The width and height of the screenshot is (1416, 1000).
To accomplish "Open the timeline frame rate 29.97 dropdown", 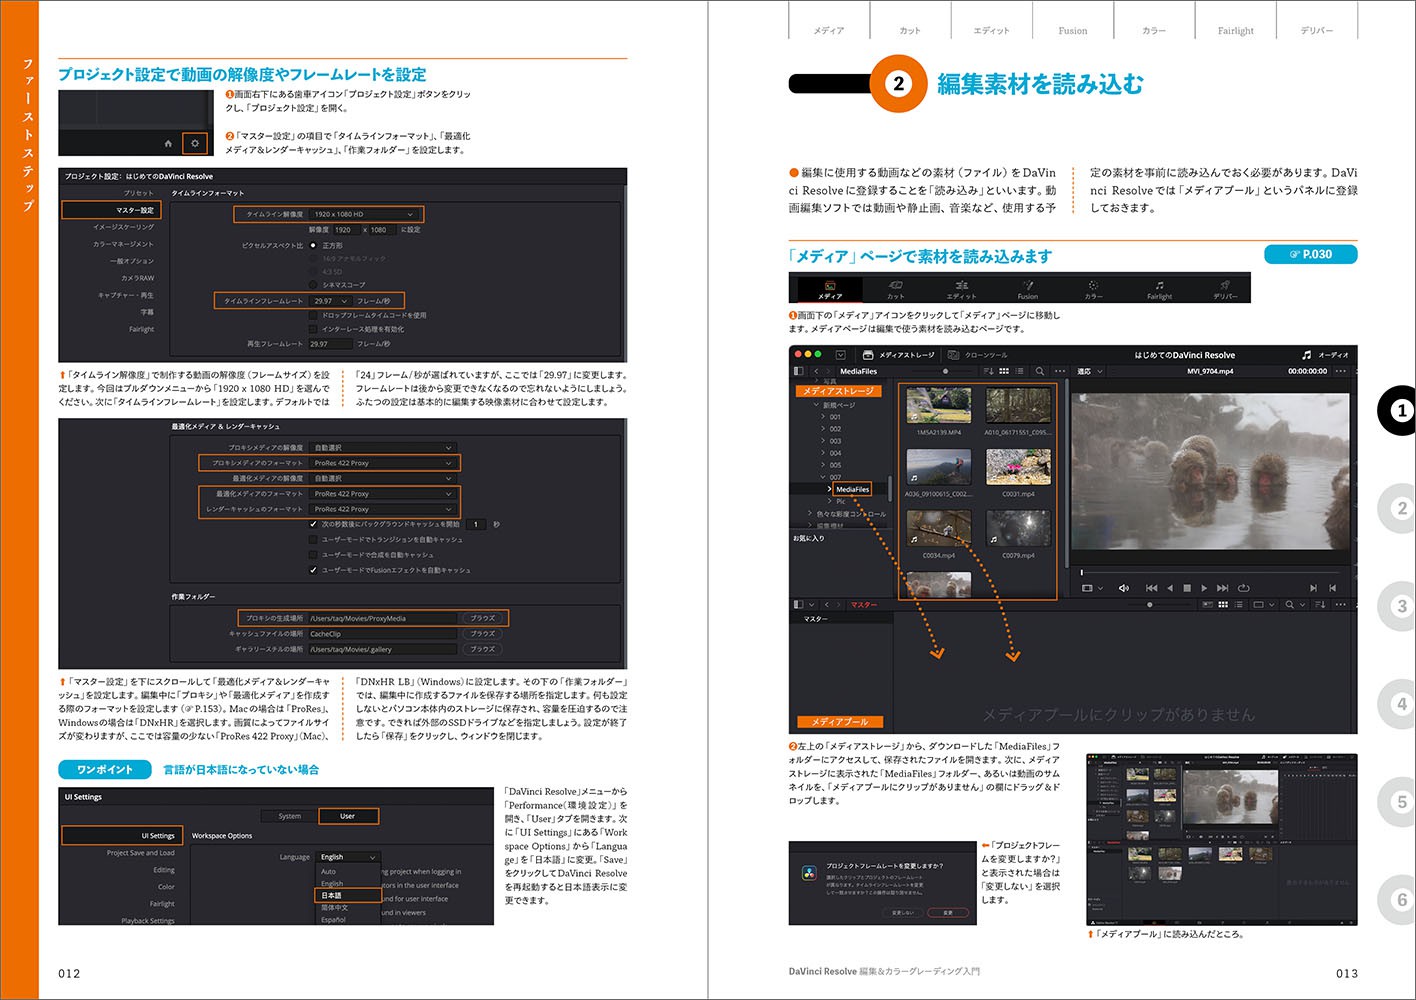I will click(331, 301).
